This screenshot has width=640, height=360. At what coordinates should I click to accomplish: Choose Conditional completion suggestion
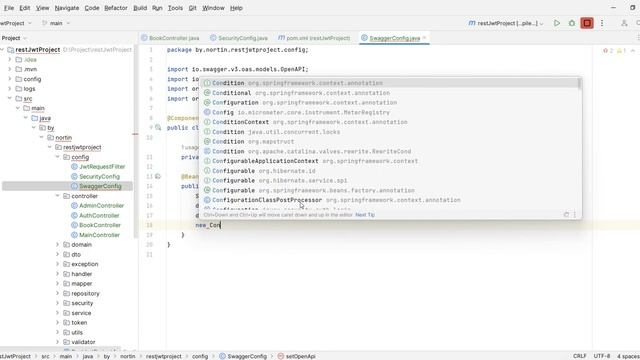390,93
